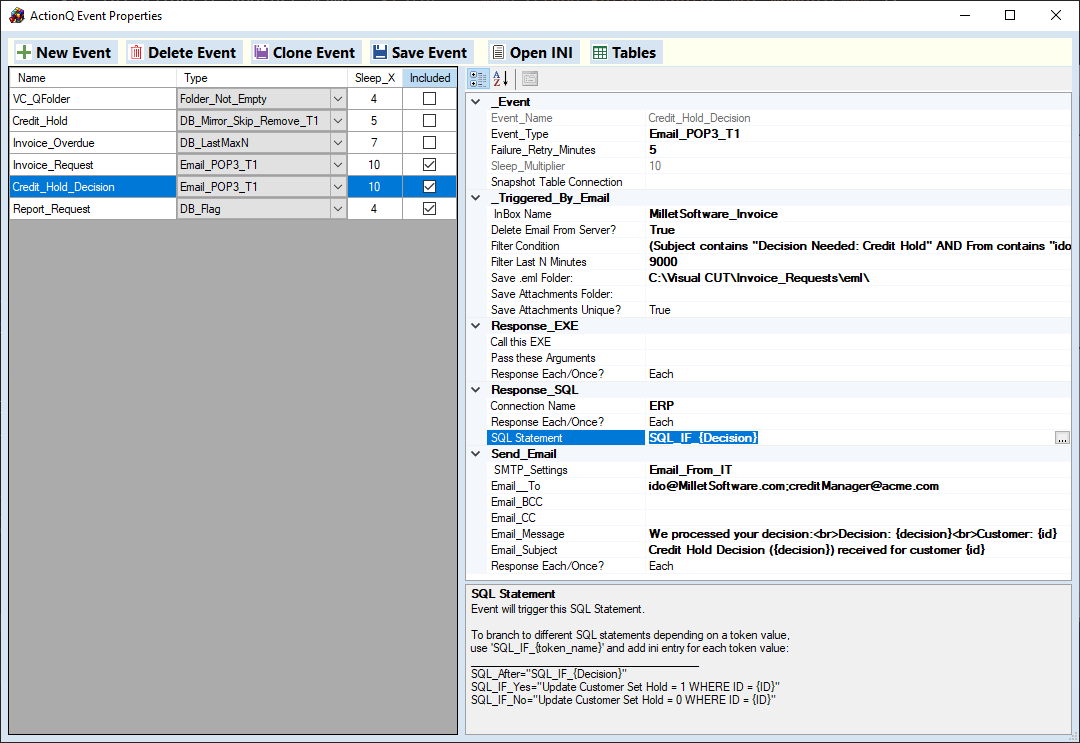This screenshot has height=743, width=1080.
Task: Uncheck Included for Credit_Hold_Decision
Action: 429,187
